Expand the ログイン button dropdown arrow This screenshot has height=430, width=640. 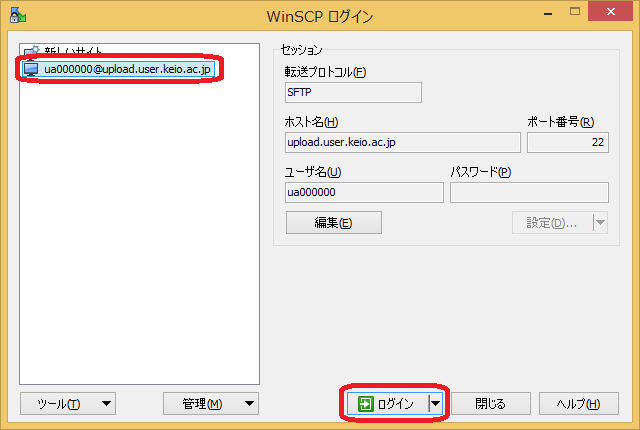(435, 404)
